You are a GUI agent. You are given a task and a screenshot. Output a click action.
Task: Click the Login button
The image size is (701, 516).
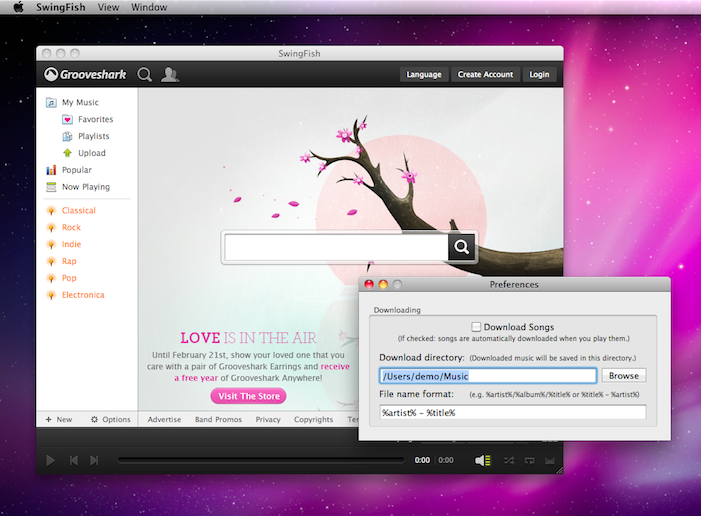(x=539, y=74)
